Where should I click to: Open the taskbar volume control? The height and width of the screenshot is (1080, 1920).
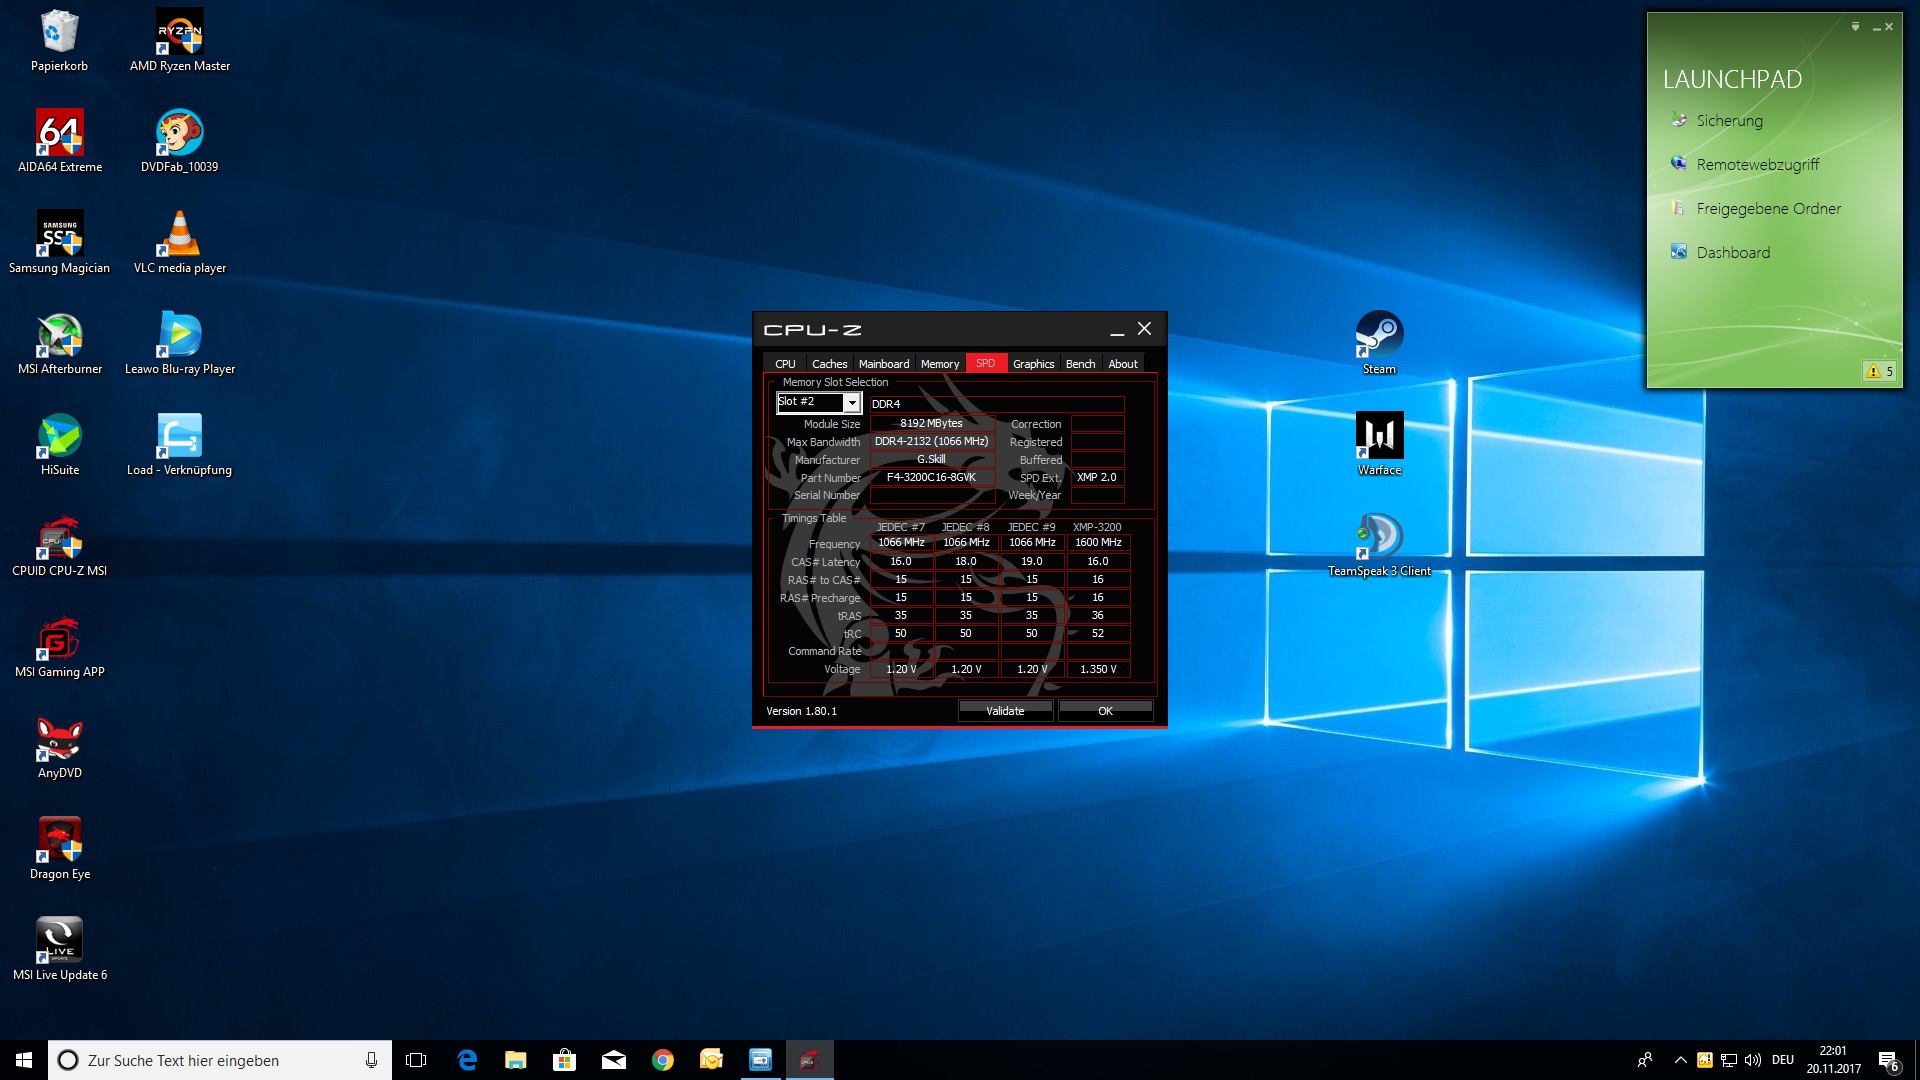pos(1752,1060)
